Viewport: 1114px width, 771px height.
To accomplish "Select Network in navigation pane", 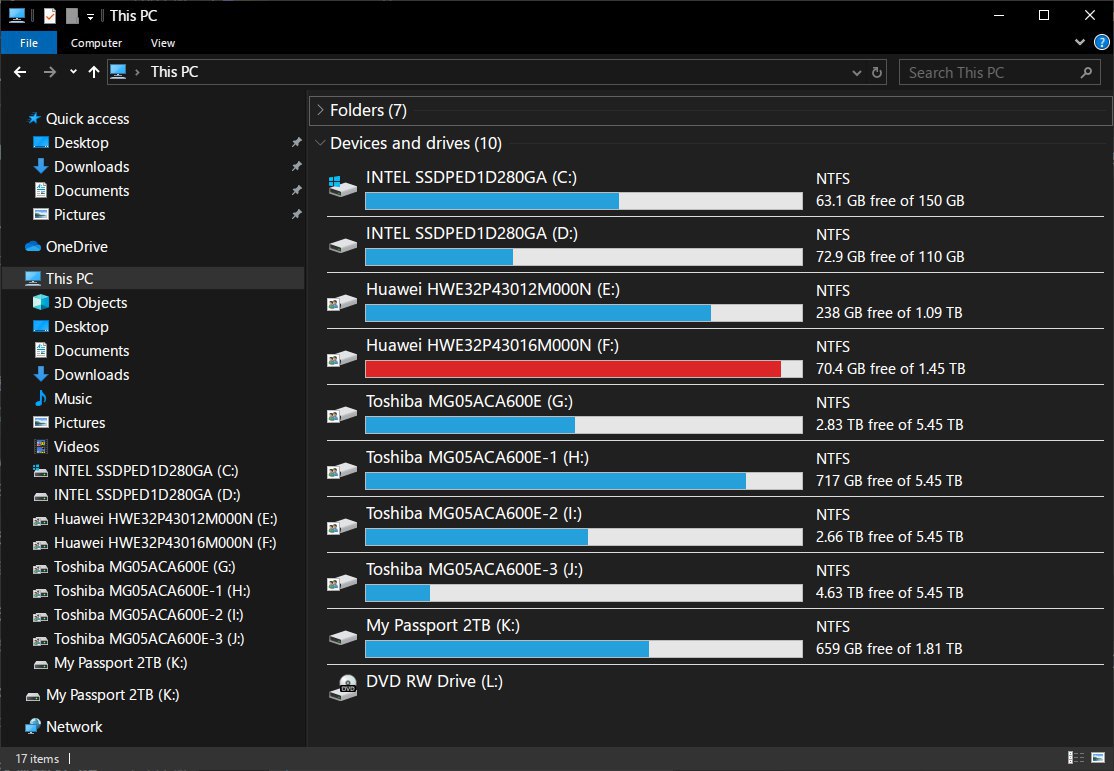I will (74, 727).
